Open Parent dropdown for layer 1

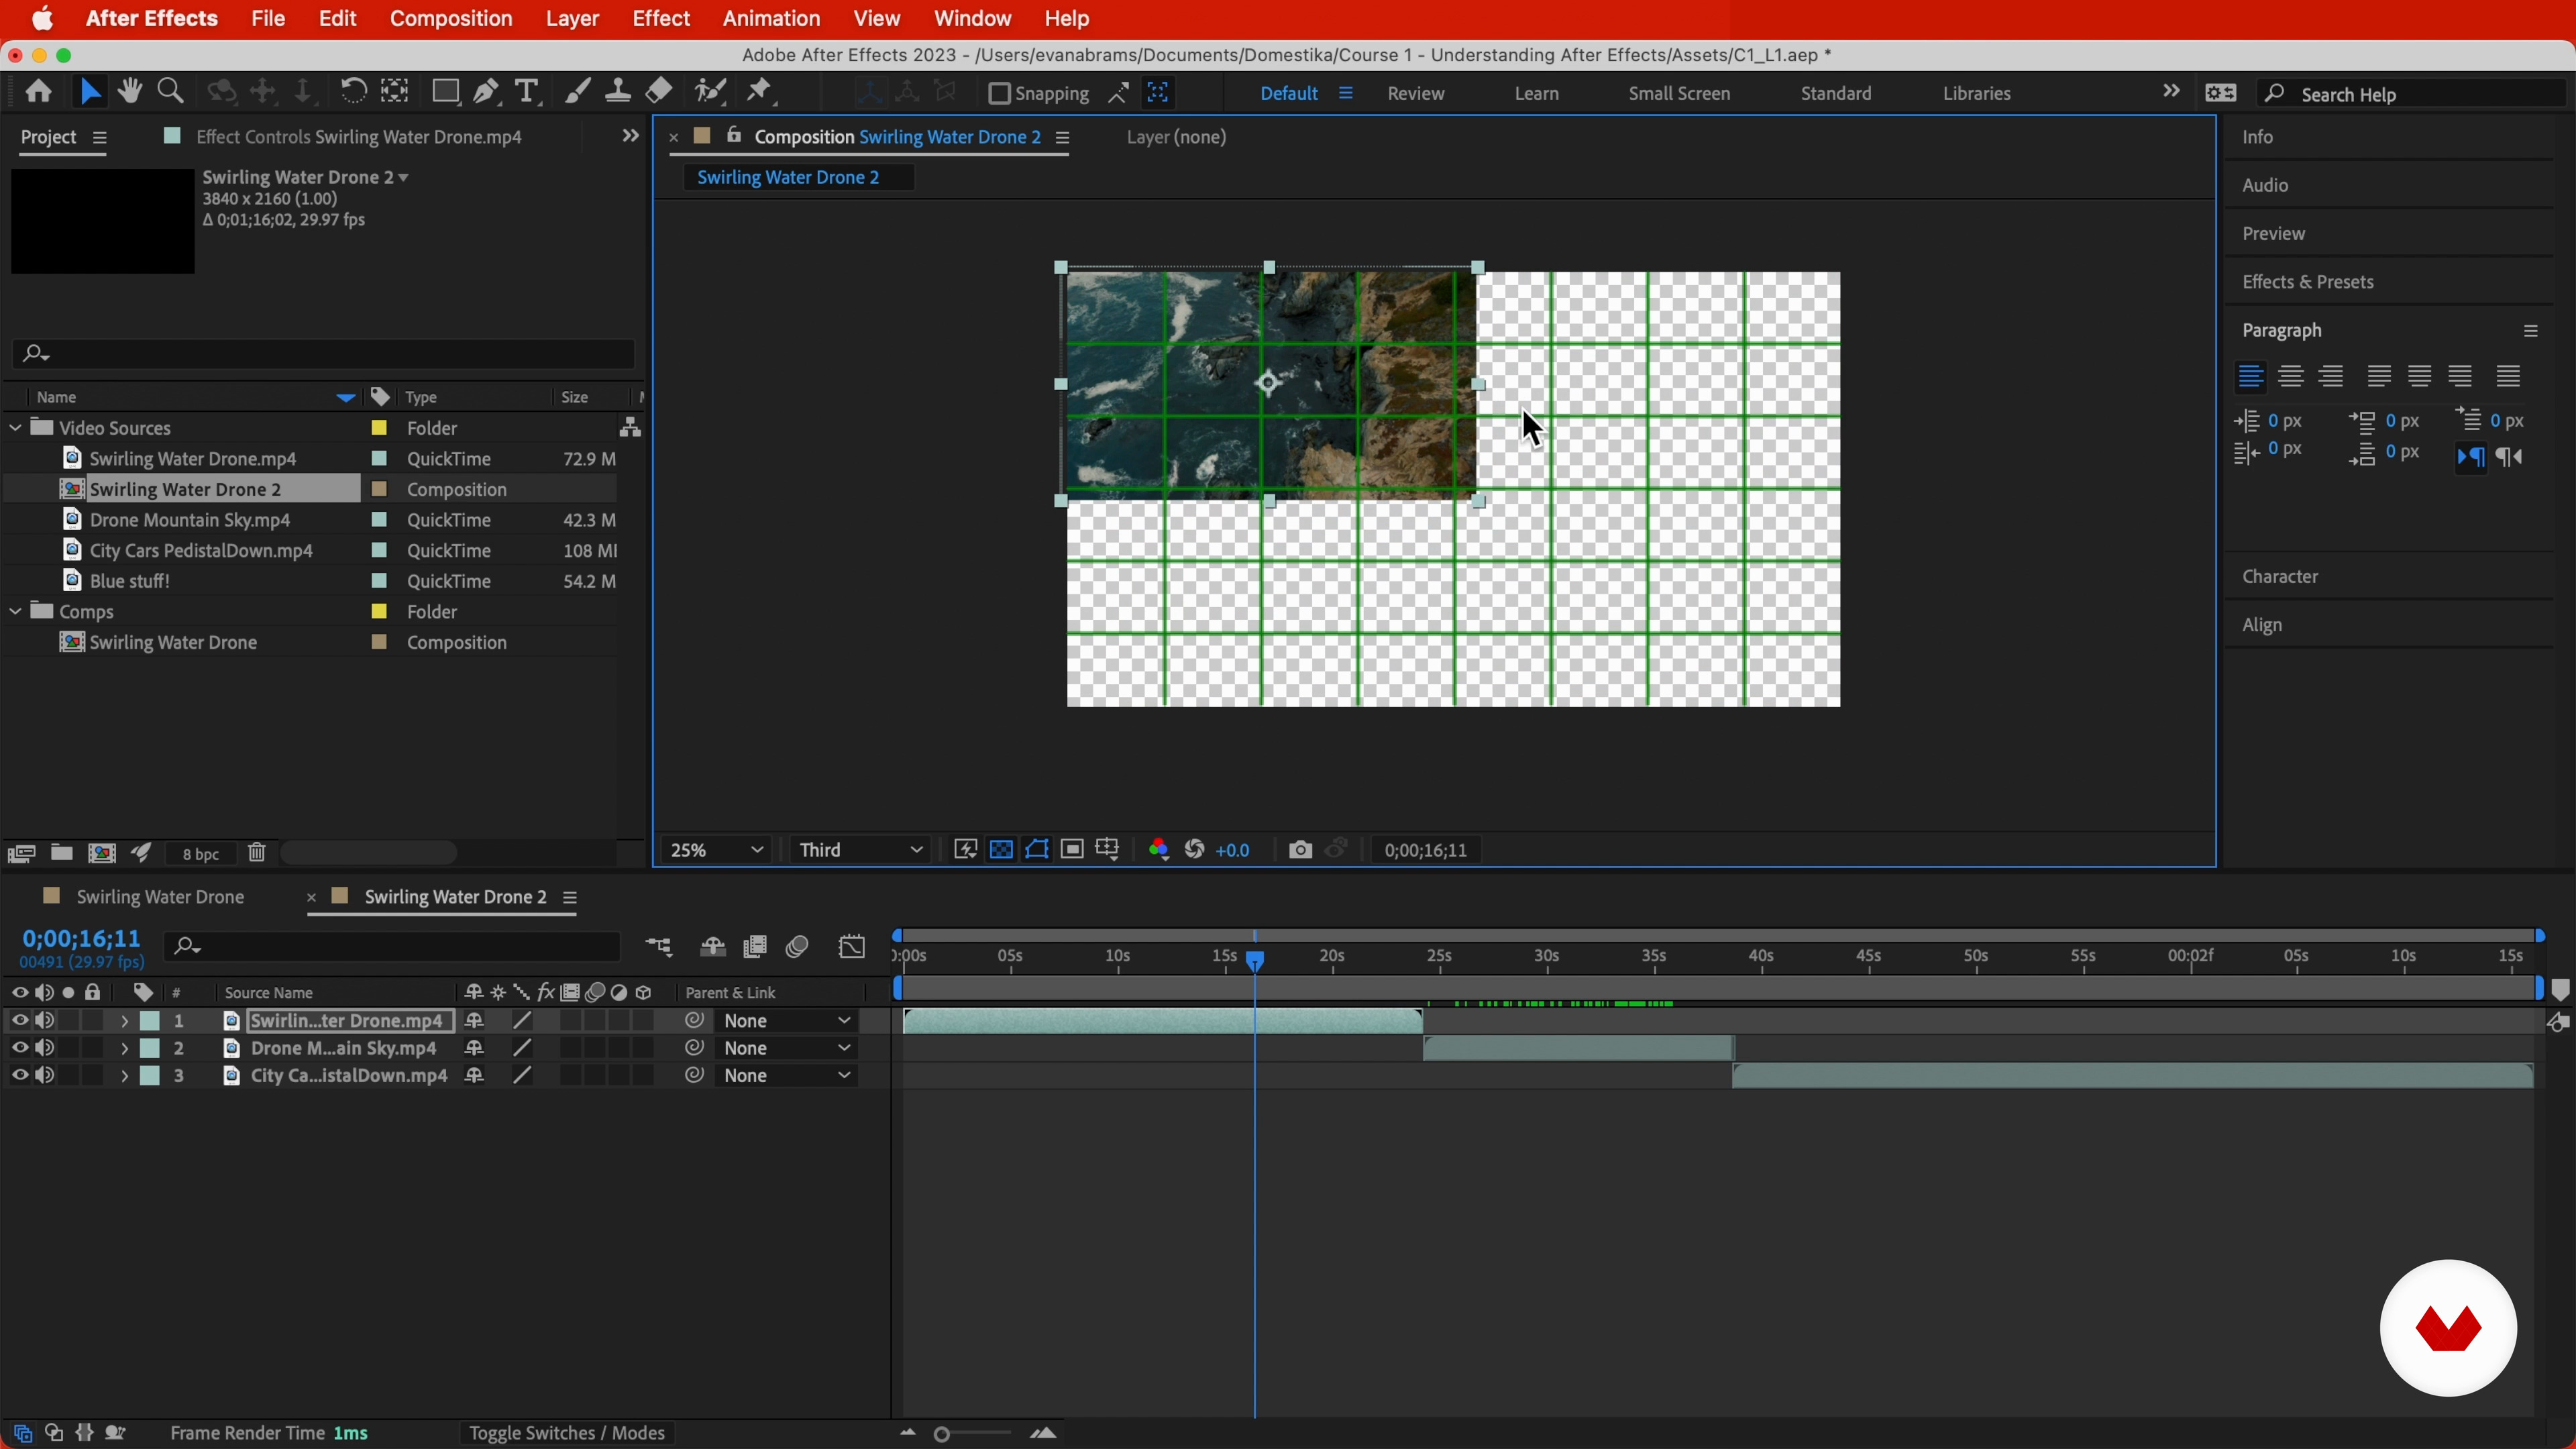[x=787, y=1021]
